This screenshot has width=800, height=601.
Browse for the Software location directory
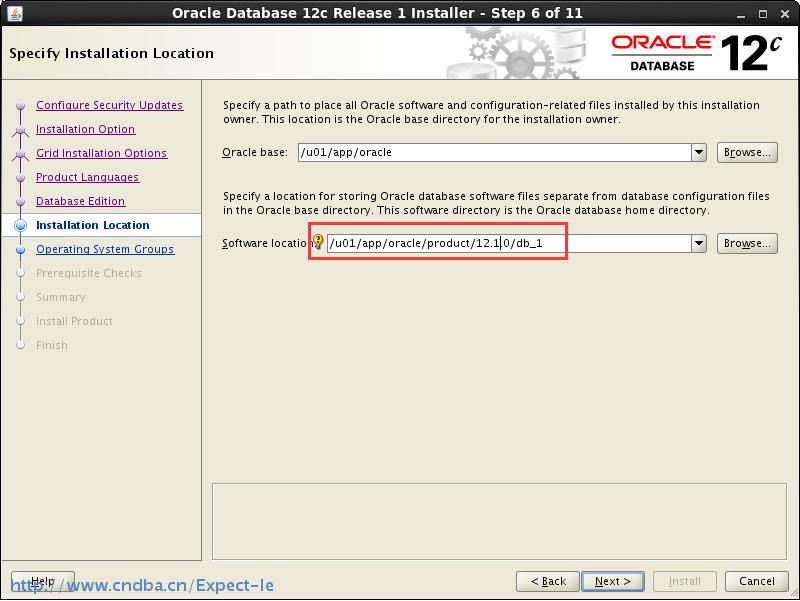(747, 243)
